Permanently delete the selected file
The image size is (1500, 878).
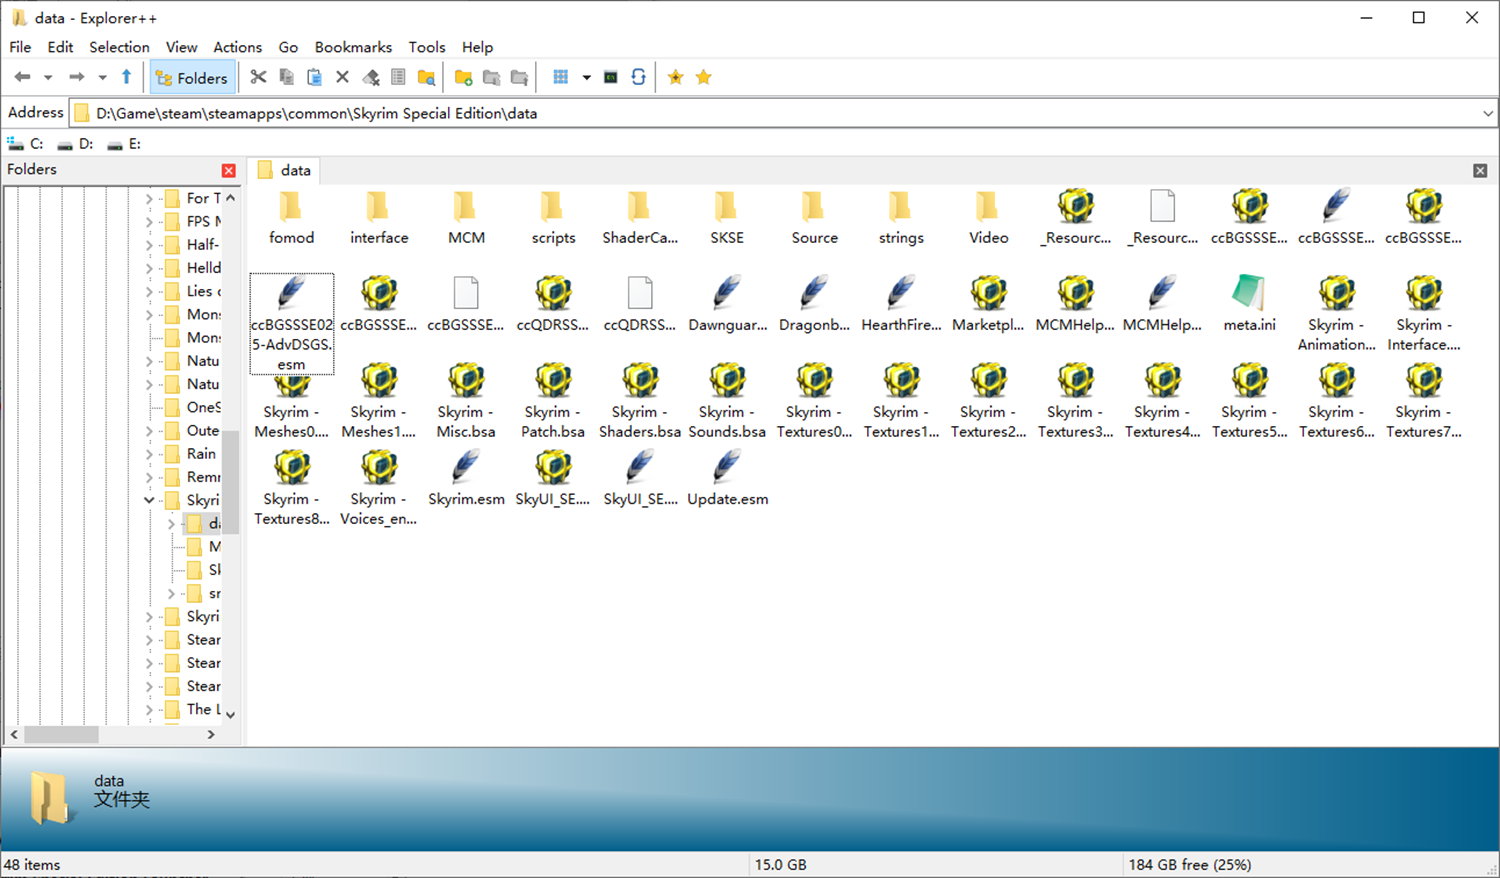[x=370, y=77]
